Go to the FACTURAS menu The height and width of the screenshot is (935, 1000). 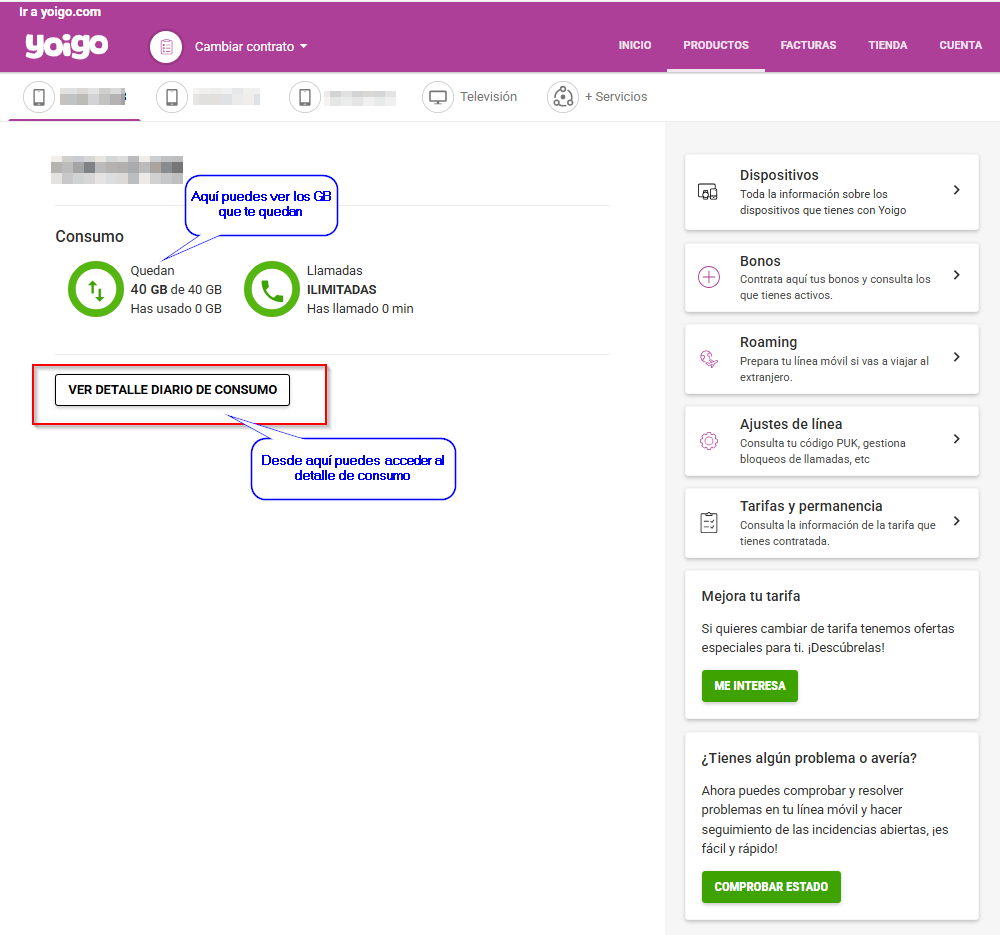(808, 46)
